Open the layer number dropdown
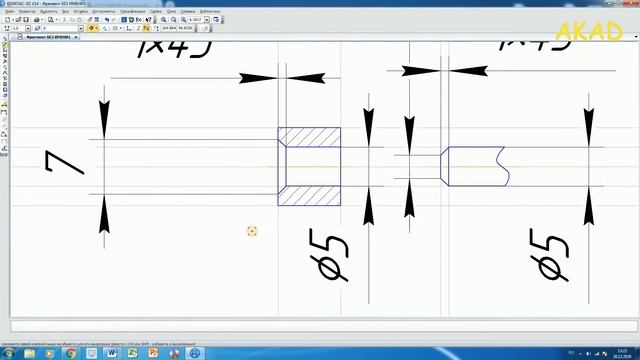Image resolution: width=640 pixels, height=360 pixels. (x=80, y=28)
